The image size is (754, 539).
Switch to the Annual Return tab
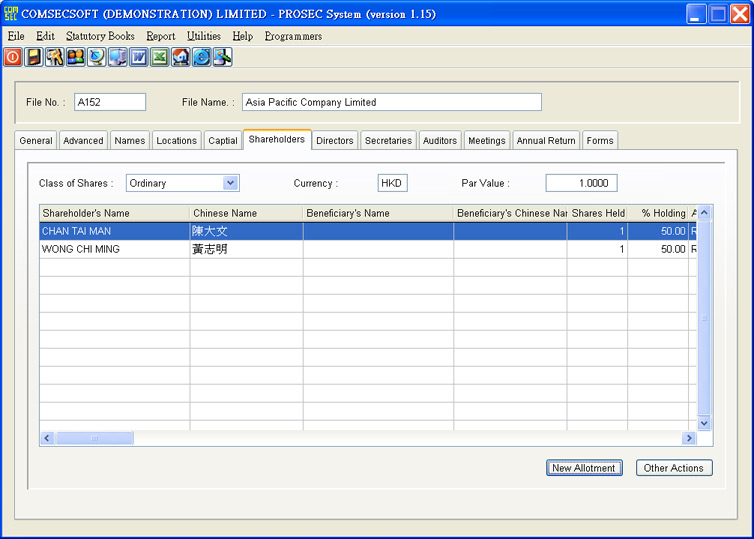pyautogui.click(x=546, y=141)
